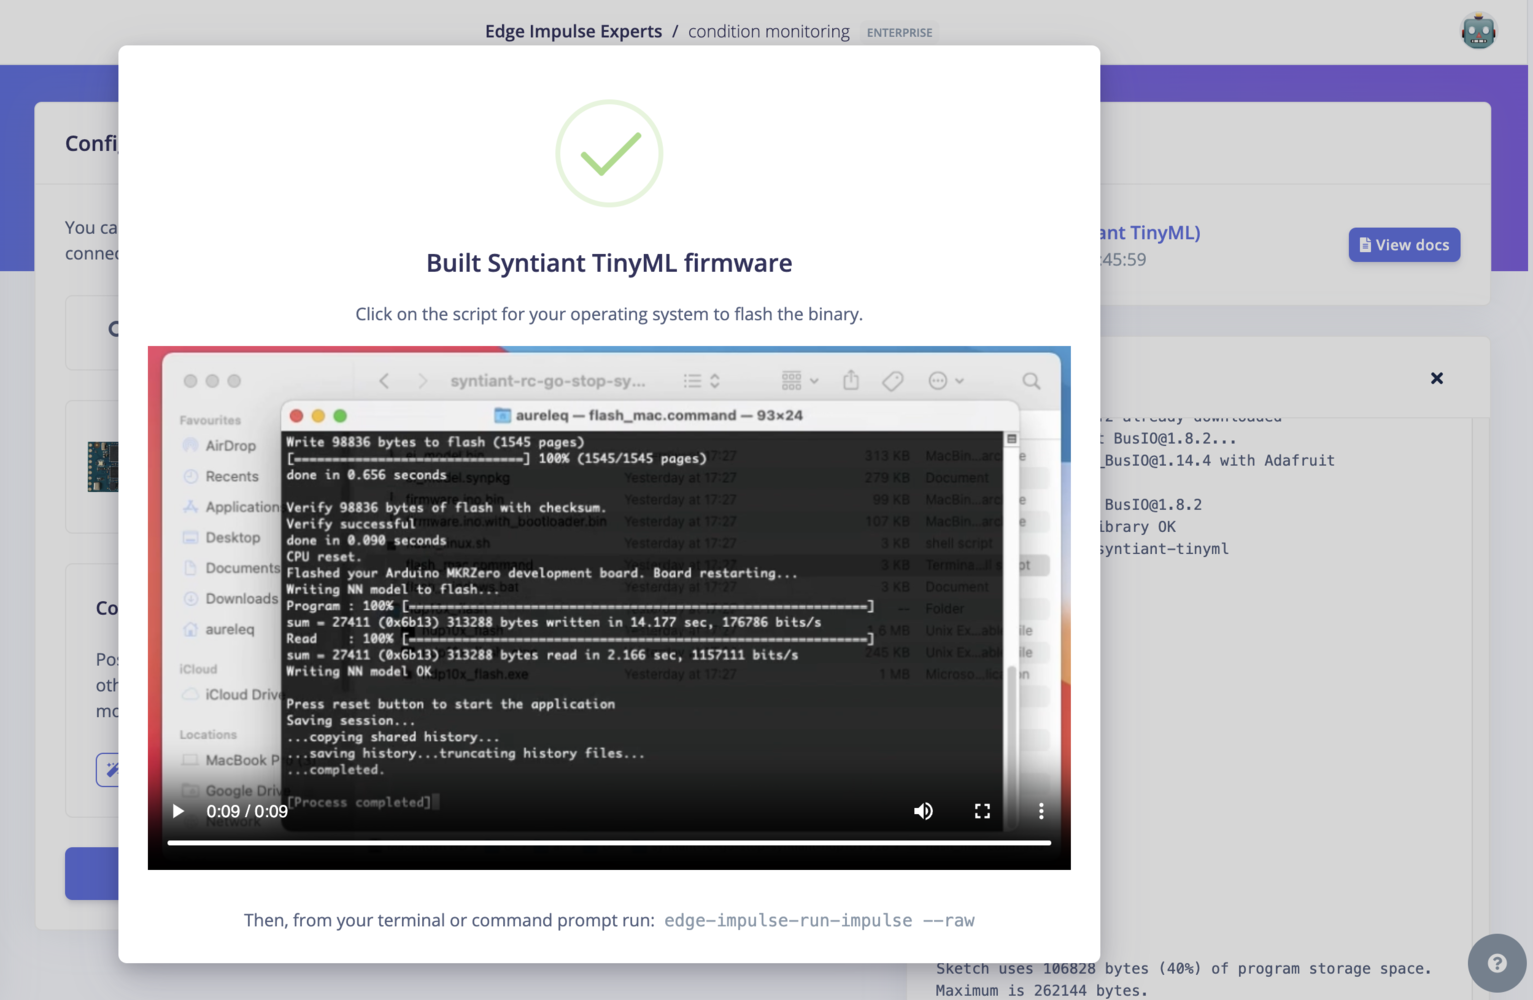Close the build output panel with X
The image size is (1533, 1000).
click(x=1437, y=378)
